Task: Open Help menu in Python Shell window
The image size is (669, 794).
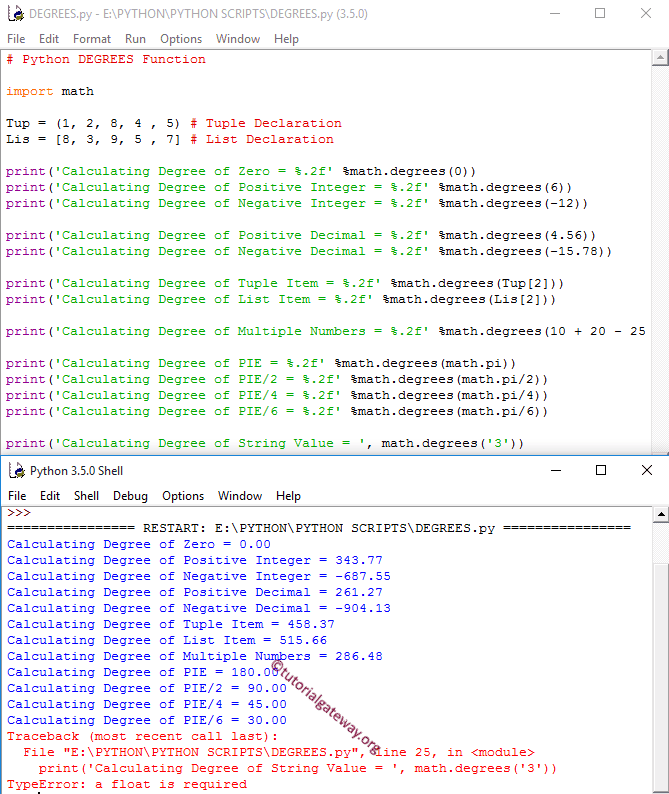Action: click(288, 496)
